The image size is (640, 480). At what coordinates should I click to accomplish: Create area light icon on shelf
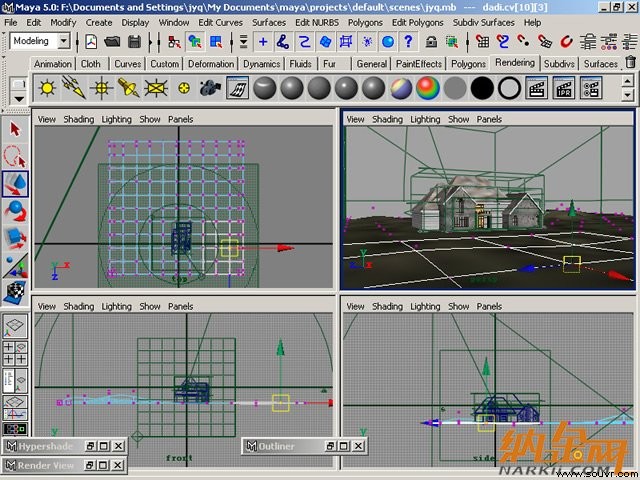pos(156,88)
